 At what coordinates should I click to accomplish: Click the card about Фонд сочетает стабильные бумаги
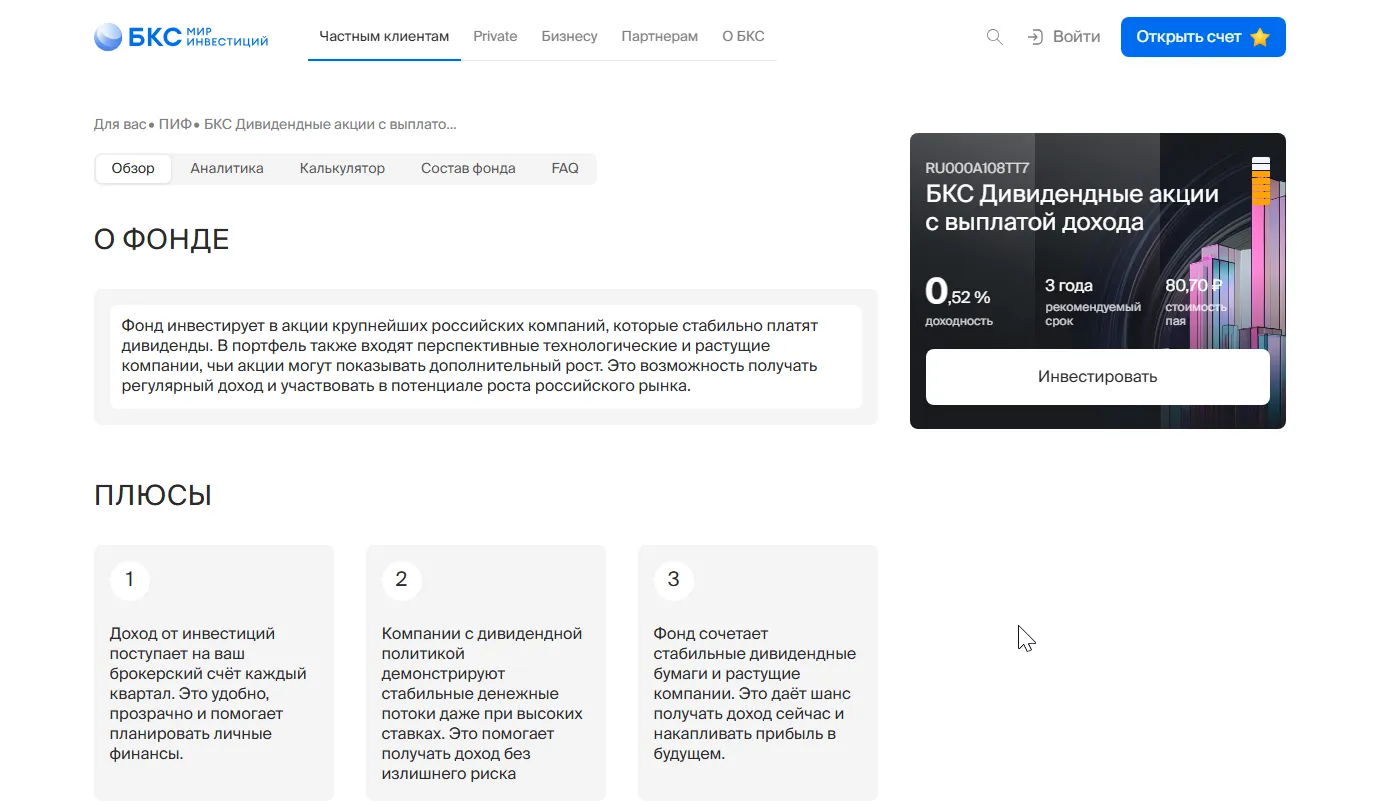[758, 673]
